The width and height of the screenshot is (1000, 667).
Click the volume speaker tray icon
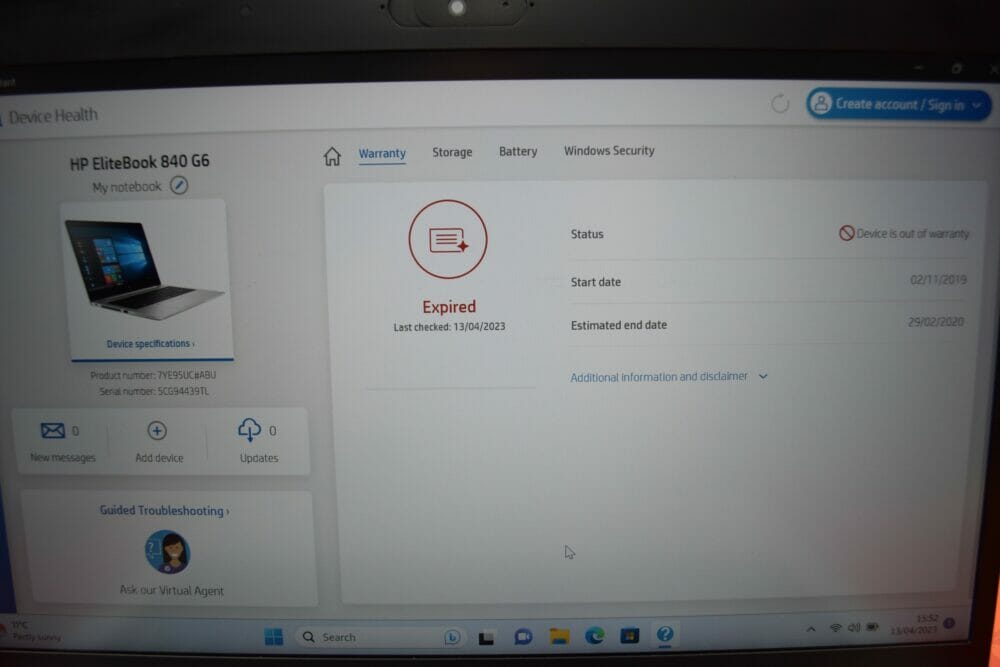pyautogui.click(x=854, y=627)
